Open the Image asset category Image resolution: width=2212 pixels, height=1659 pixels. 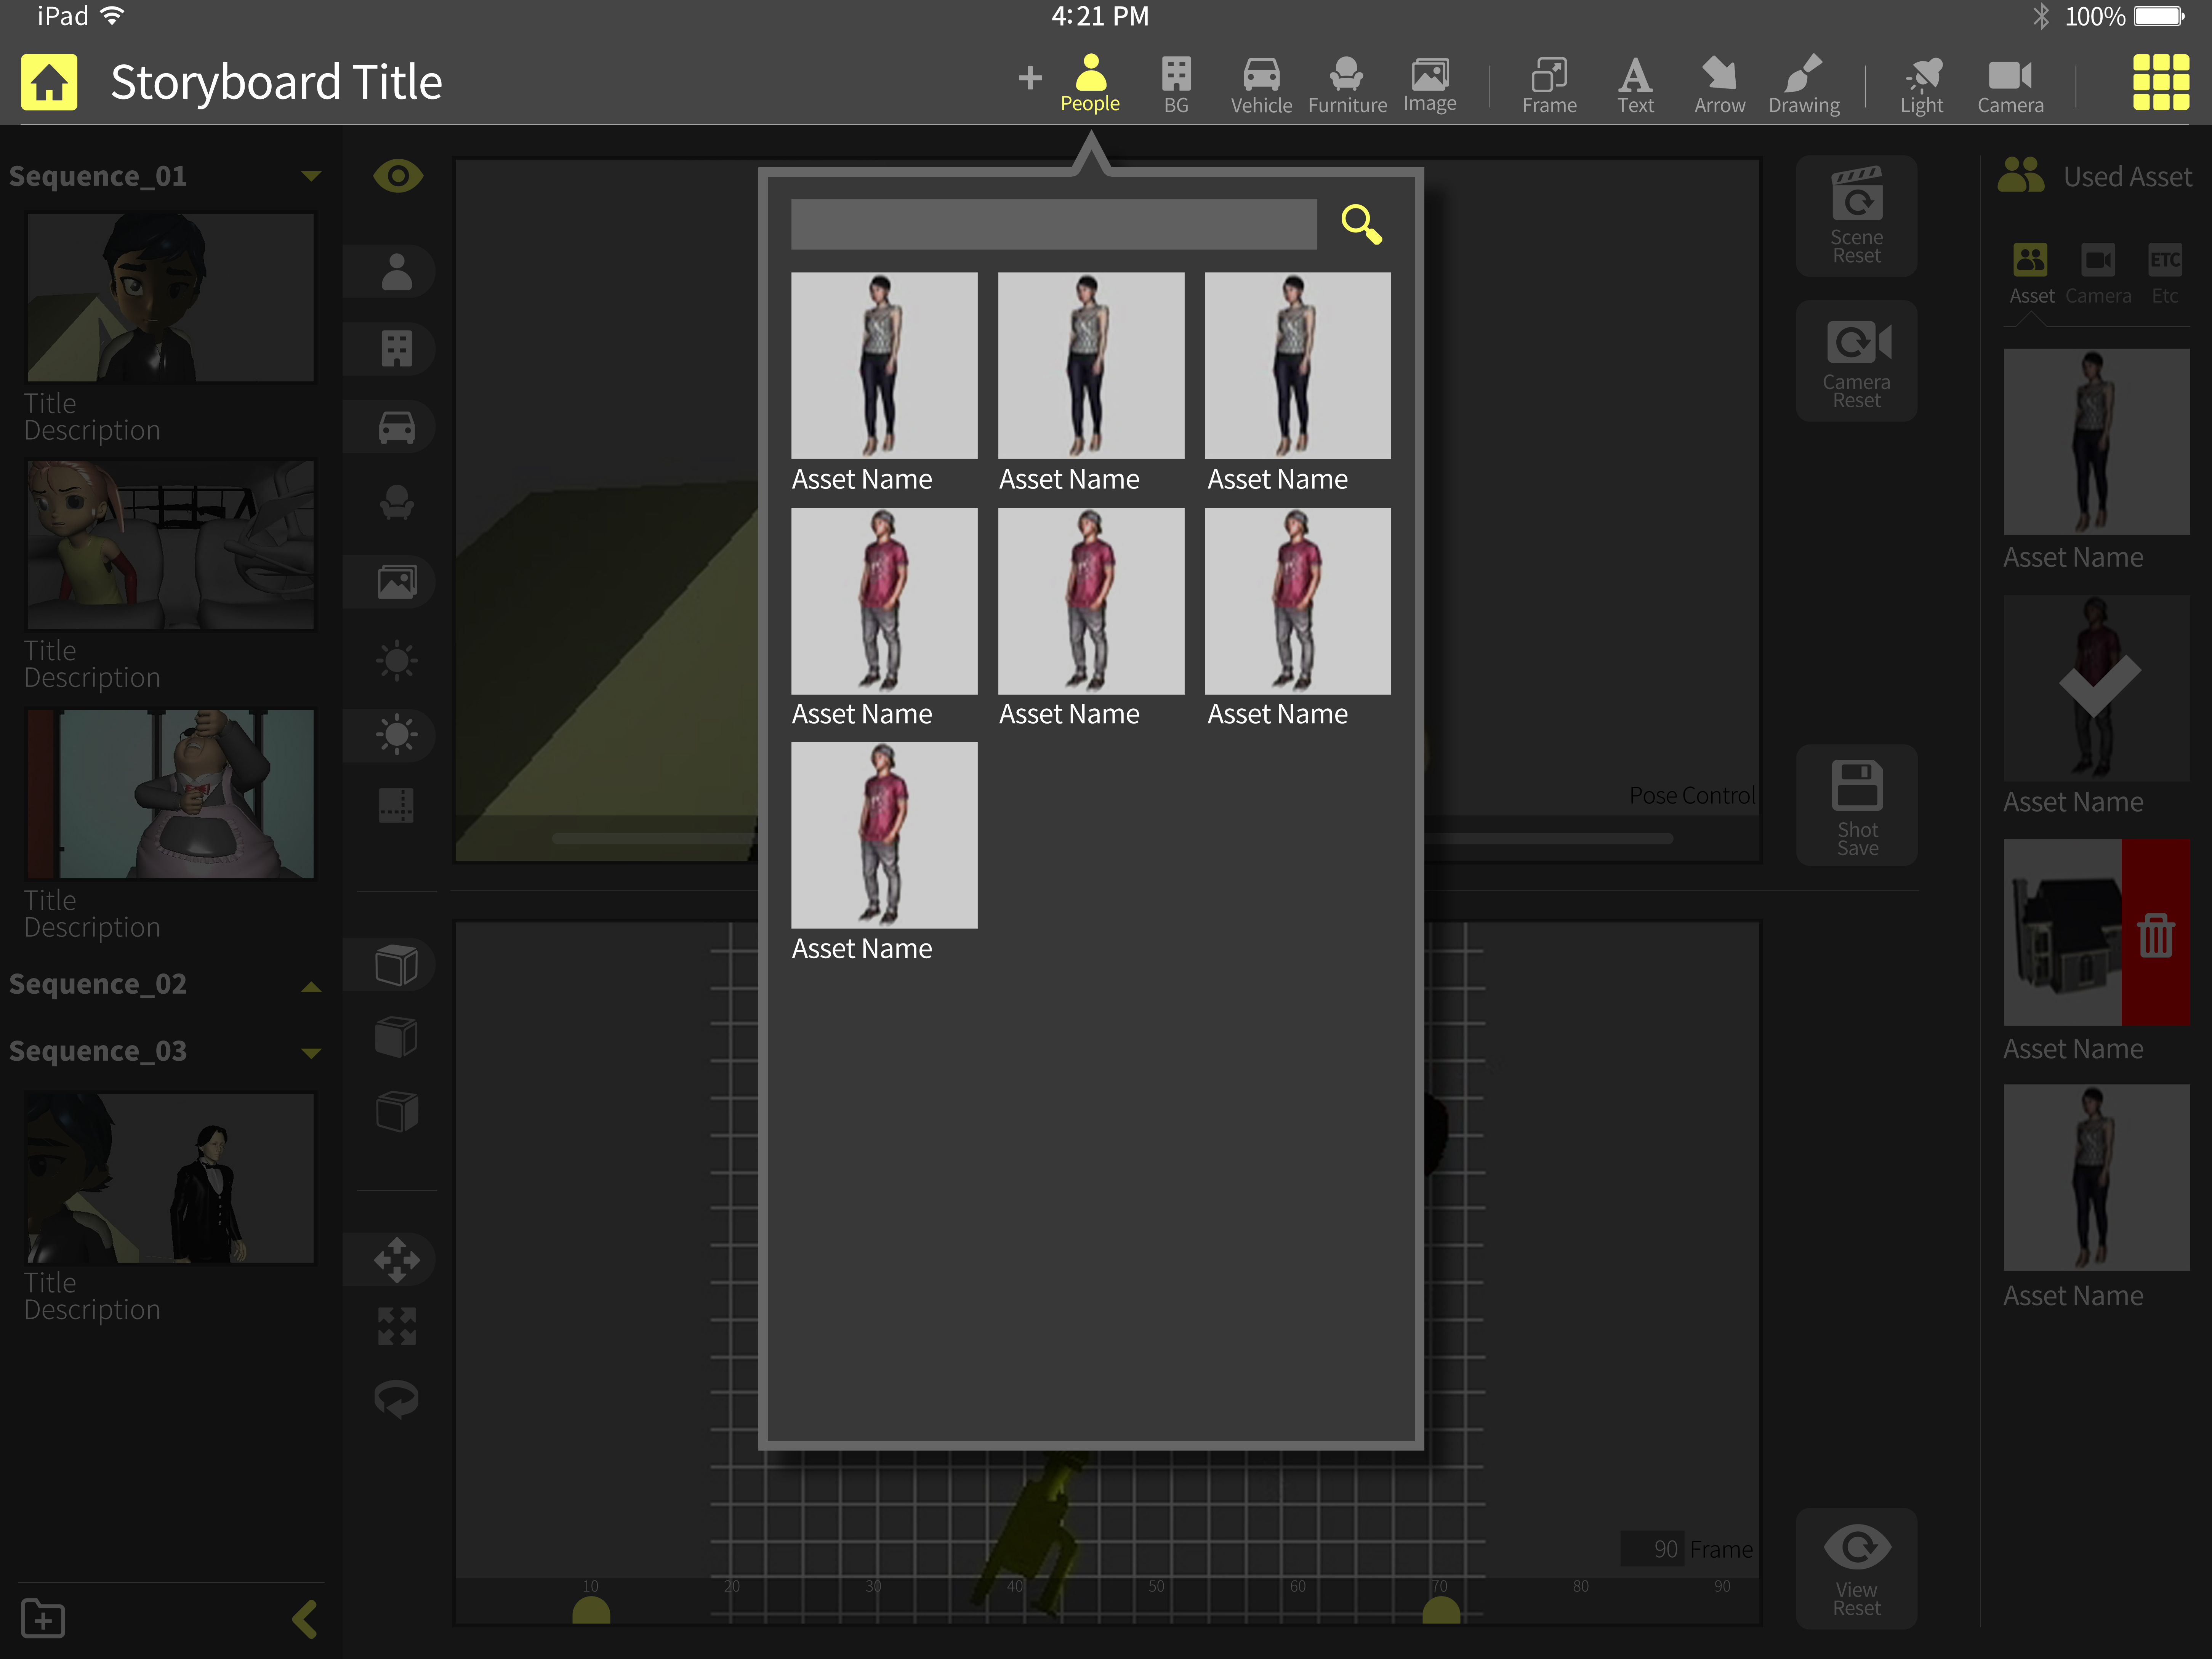click(1430, 85)
